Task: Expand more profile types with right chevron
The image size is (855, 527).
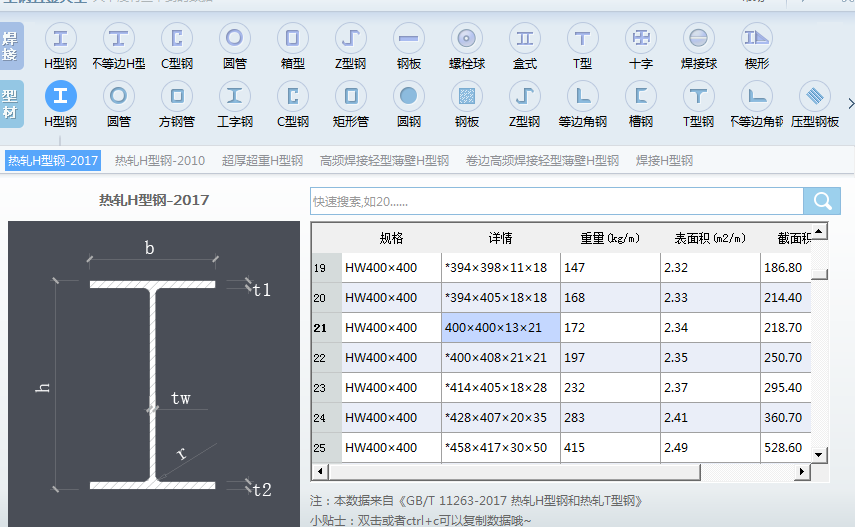Action: (850, 103)
